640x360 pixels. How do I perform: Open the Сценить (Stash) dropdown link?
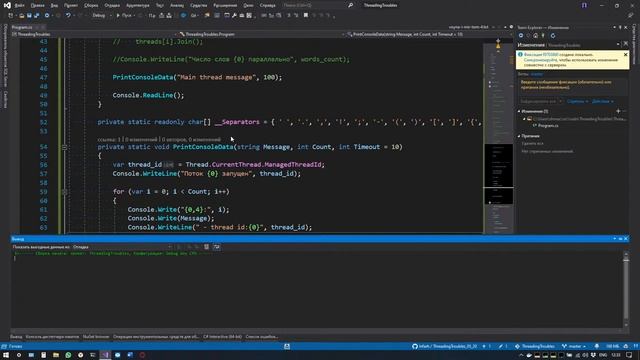pos(577,101)
